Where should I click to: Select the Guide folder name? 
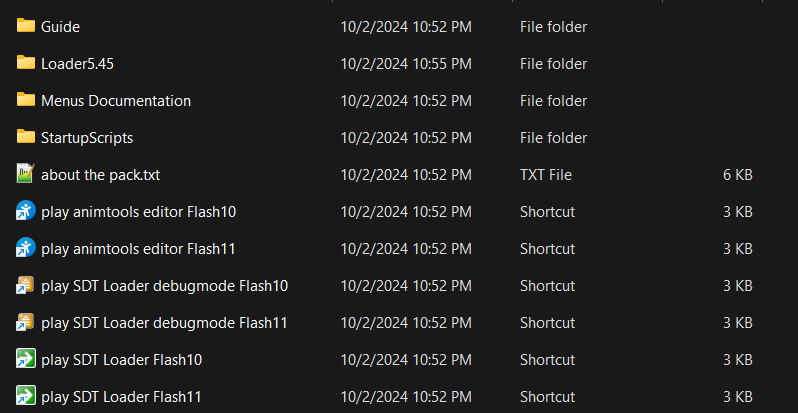coord(60,27)
